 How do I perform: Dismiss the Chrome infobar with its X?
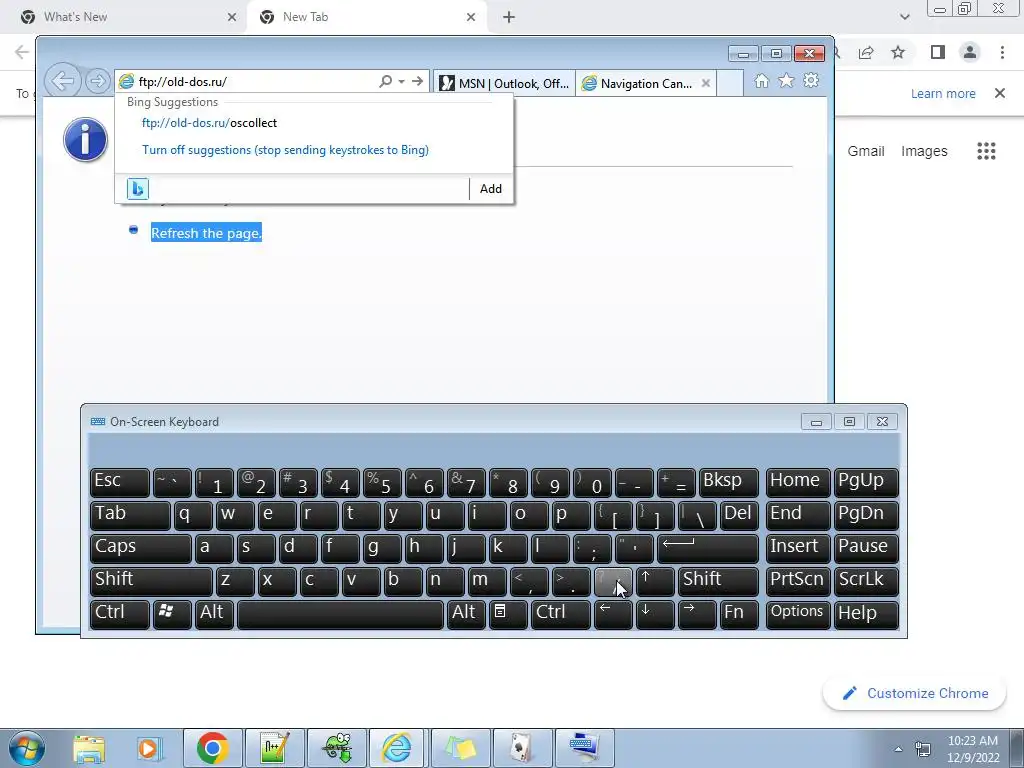click(1000, 93)
